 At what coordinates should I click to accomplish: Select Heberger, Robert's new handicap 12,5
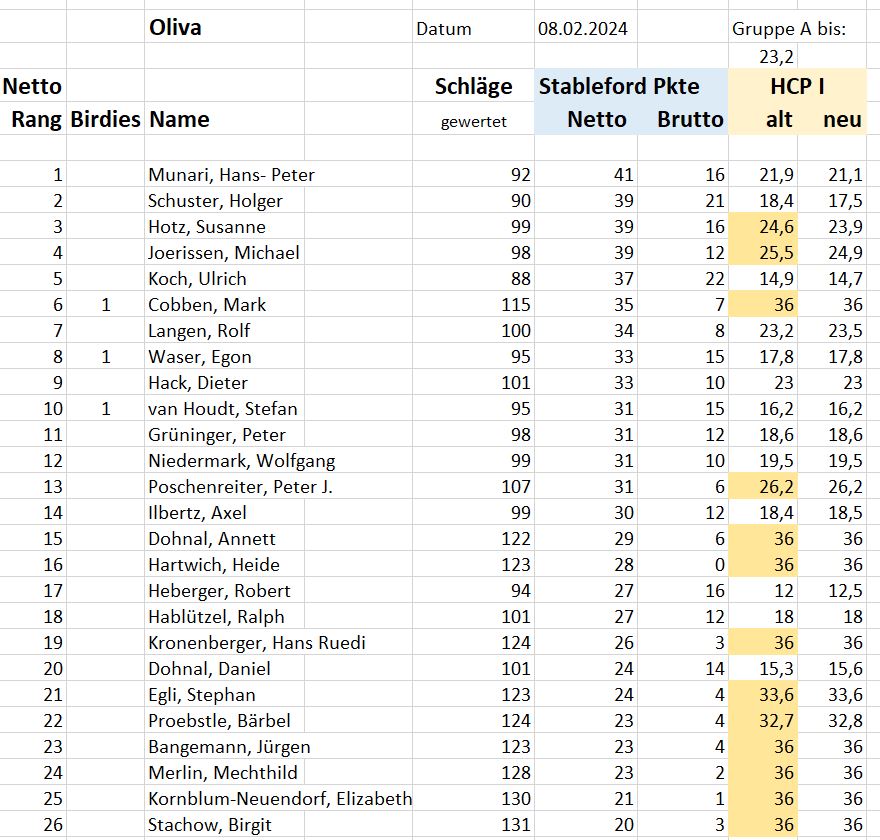pyautogui.click(x=845, y=590)
